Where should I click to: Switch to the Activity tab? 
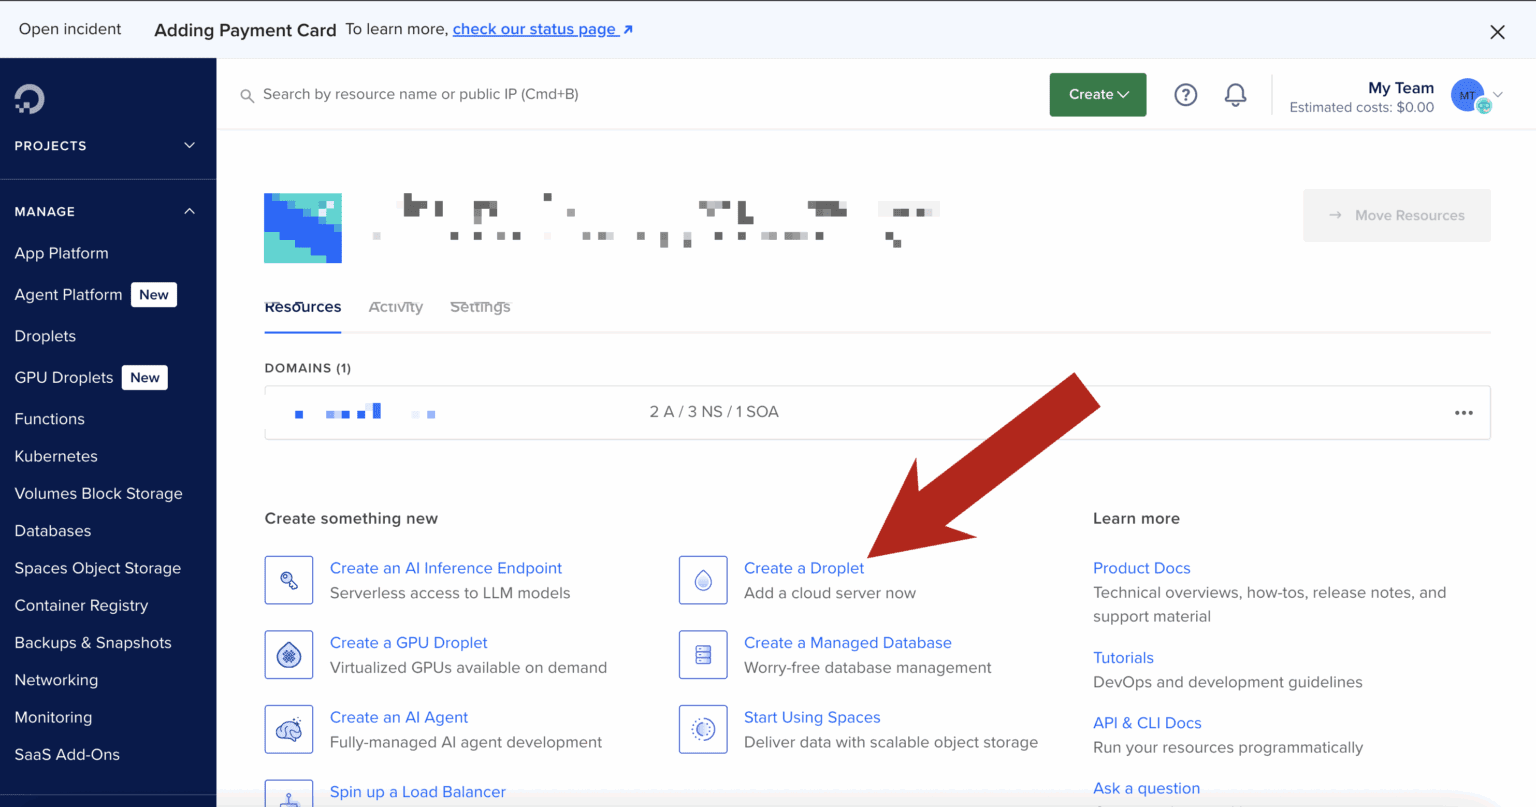pyautogui.click(x=396, y=307)
